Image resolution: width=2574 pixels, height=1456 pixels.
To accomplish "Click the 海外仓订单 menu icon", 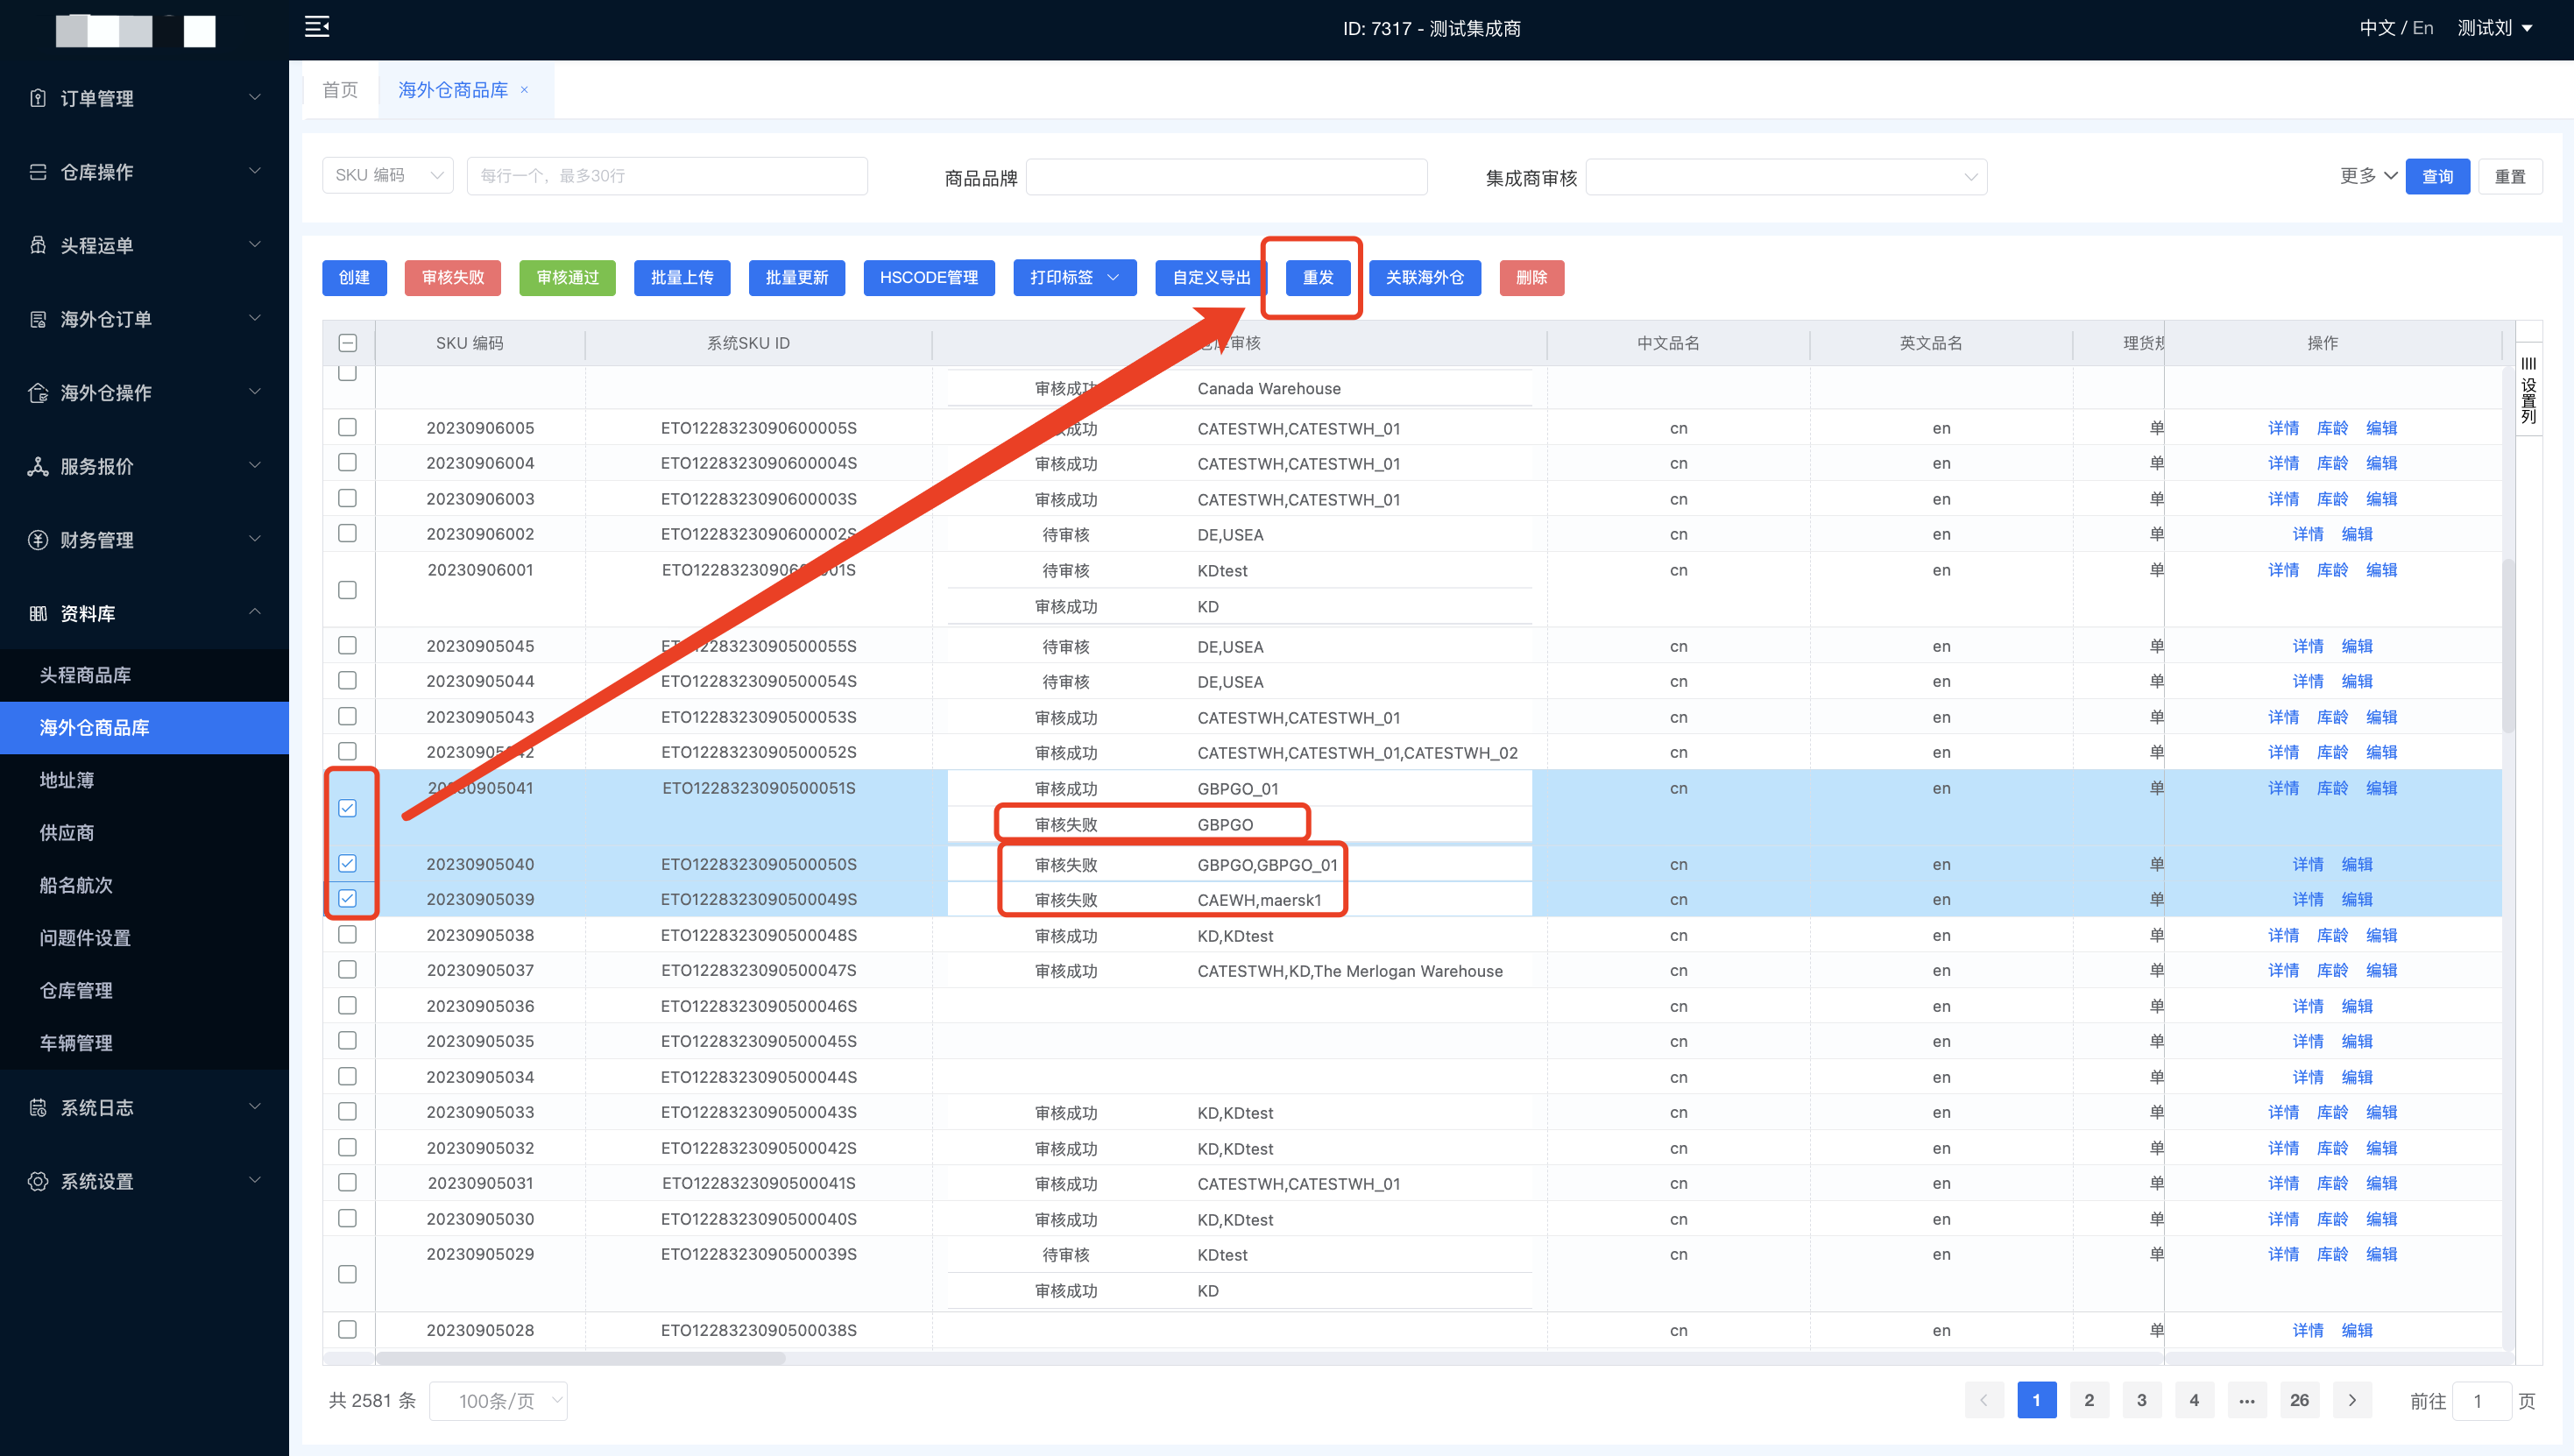I will coord(38,319).
